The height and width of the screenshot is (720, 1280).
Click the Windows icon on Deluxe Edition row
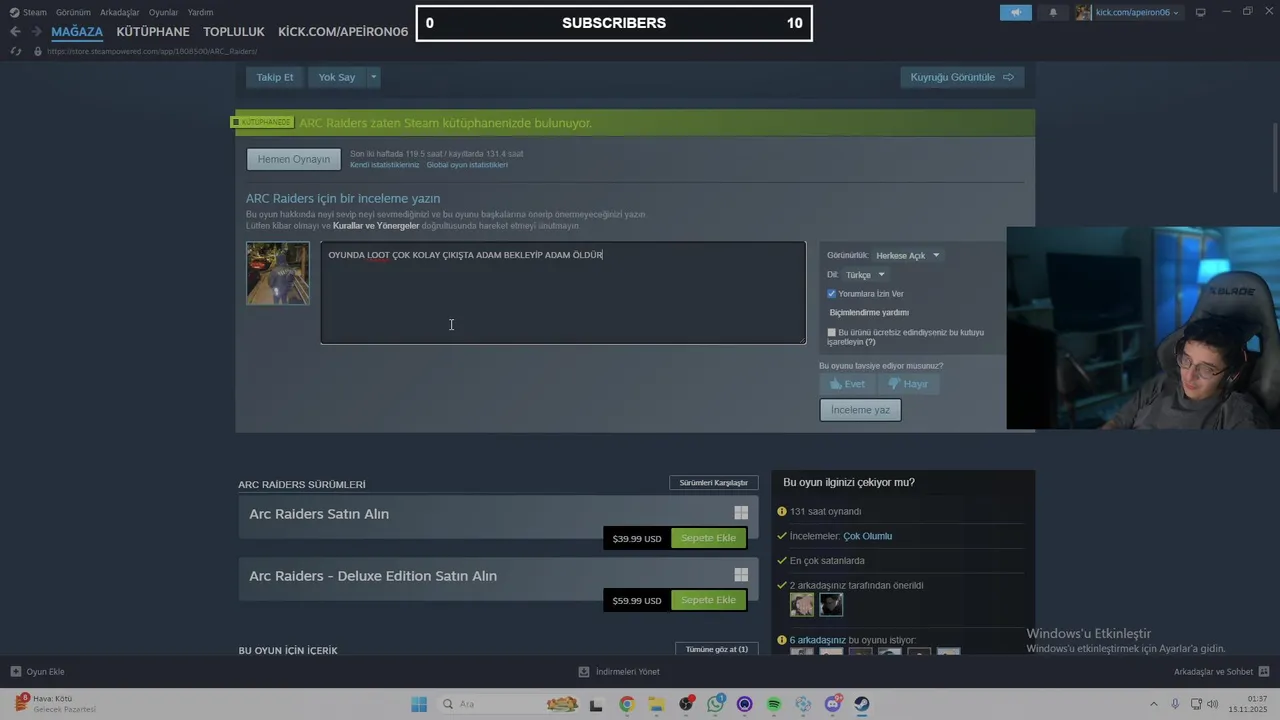point(741,575)
